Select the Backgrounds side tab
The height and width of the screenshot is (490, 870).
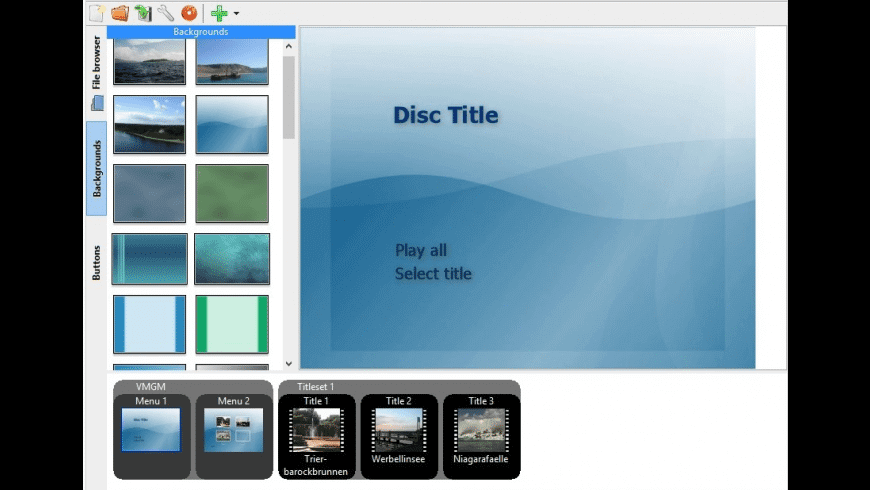click(97, 168)
